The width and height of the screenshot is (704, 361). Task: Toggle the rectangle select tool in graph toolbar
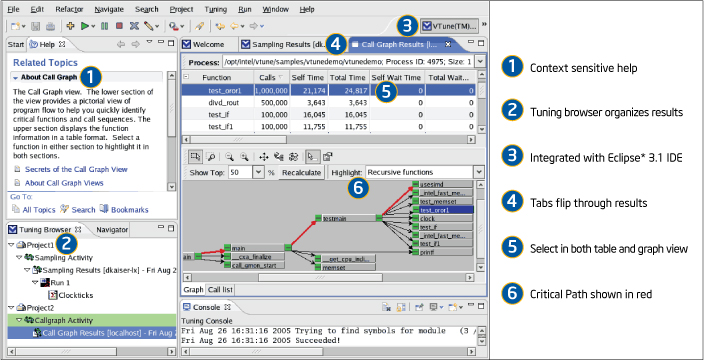point(195,156)
